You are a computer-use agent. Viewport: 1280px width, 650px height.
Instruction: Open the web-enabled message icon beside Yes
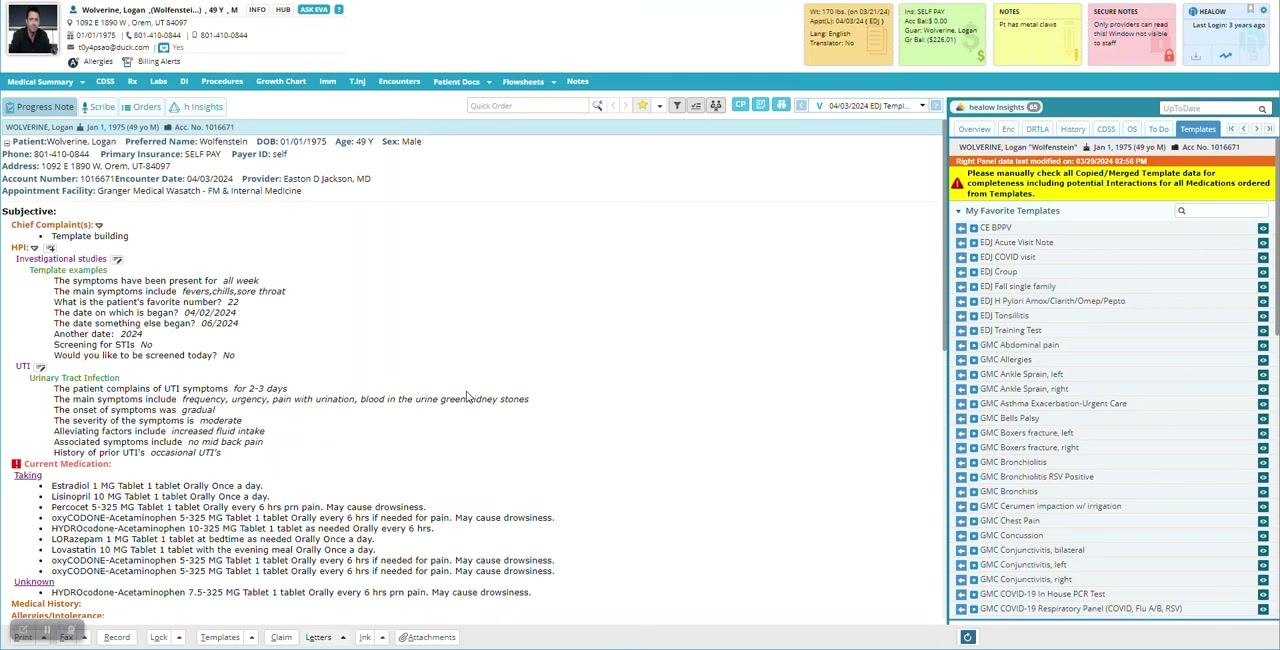pyautogui.click(x=163, y=47)
